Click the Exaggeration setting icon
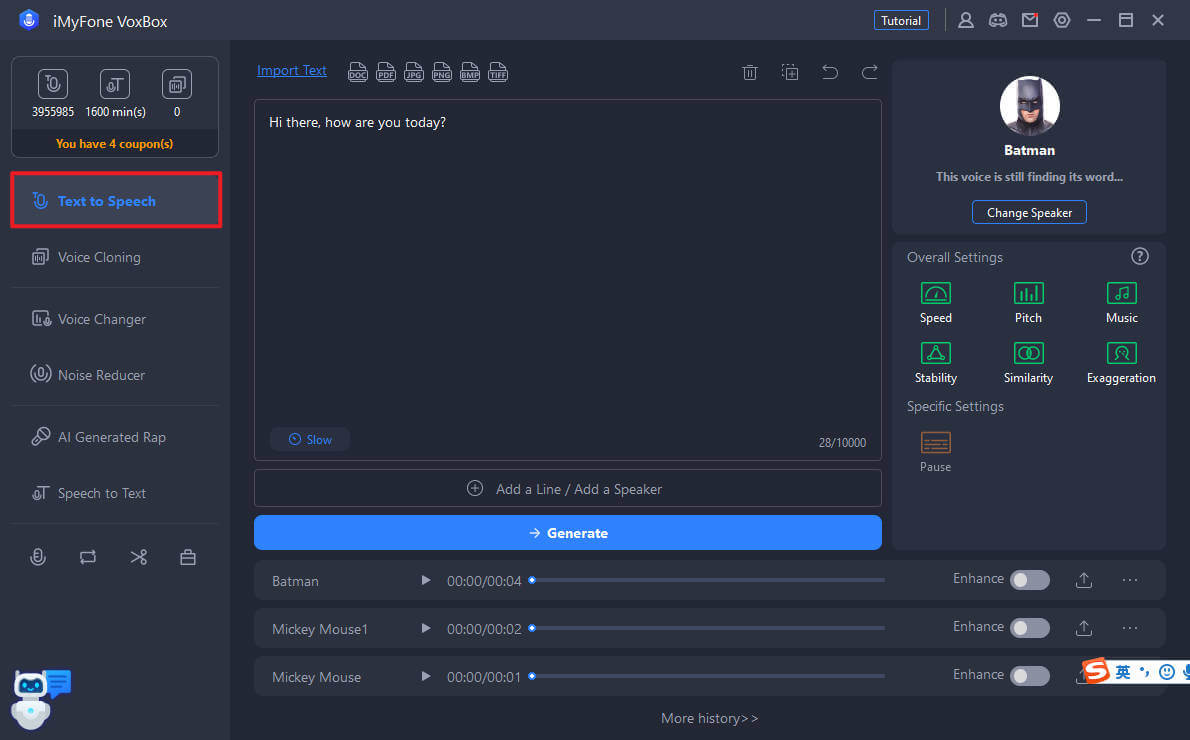Screen dimensions: 1190x740 (x=1121, y=354)
